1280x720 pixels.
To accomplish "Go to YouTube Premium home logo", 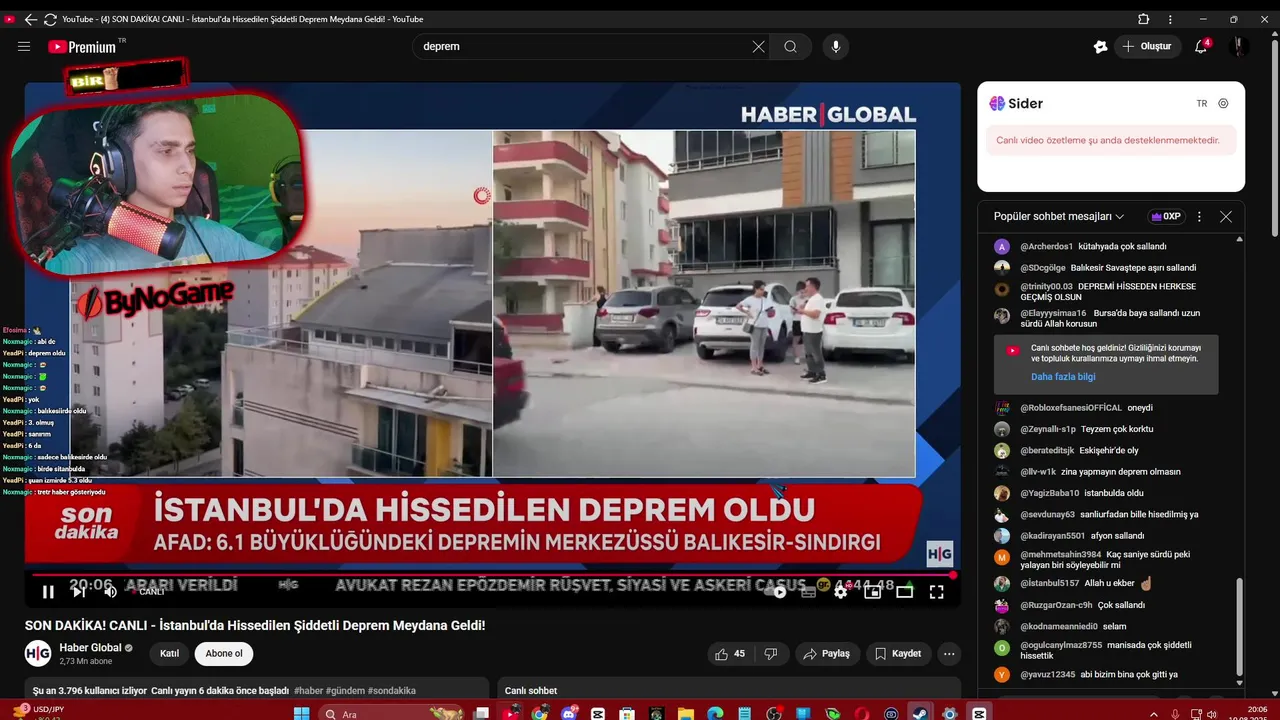I will point(82,46).
